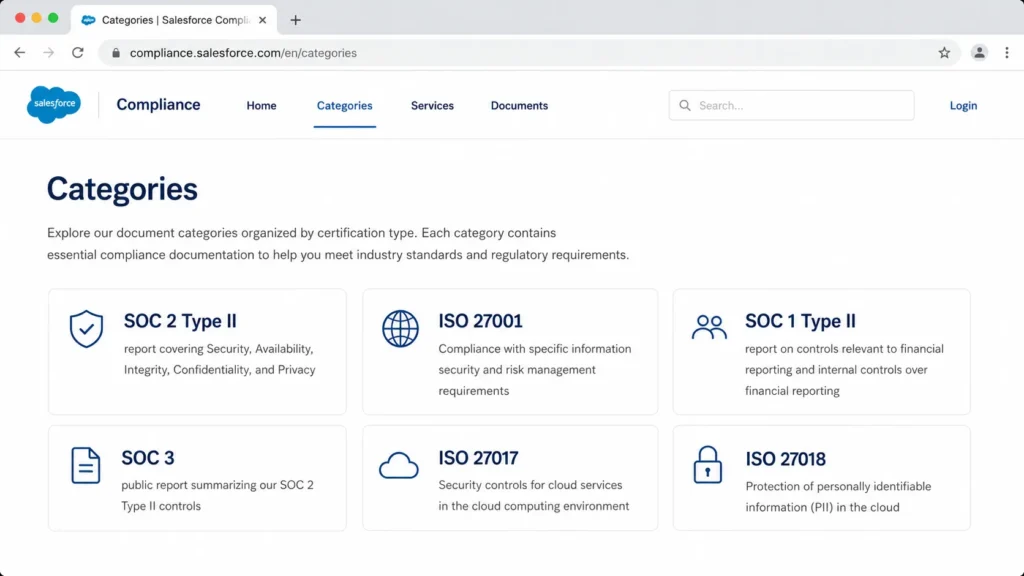Image resolution: width=1024 pixels, height=576 pixels.
Task: Open the SOC 2 Type II heading
Action: (x=180, y=321)
